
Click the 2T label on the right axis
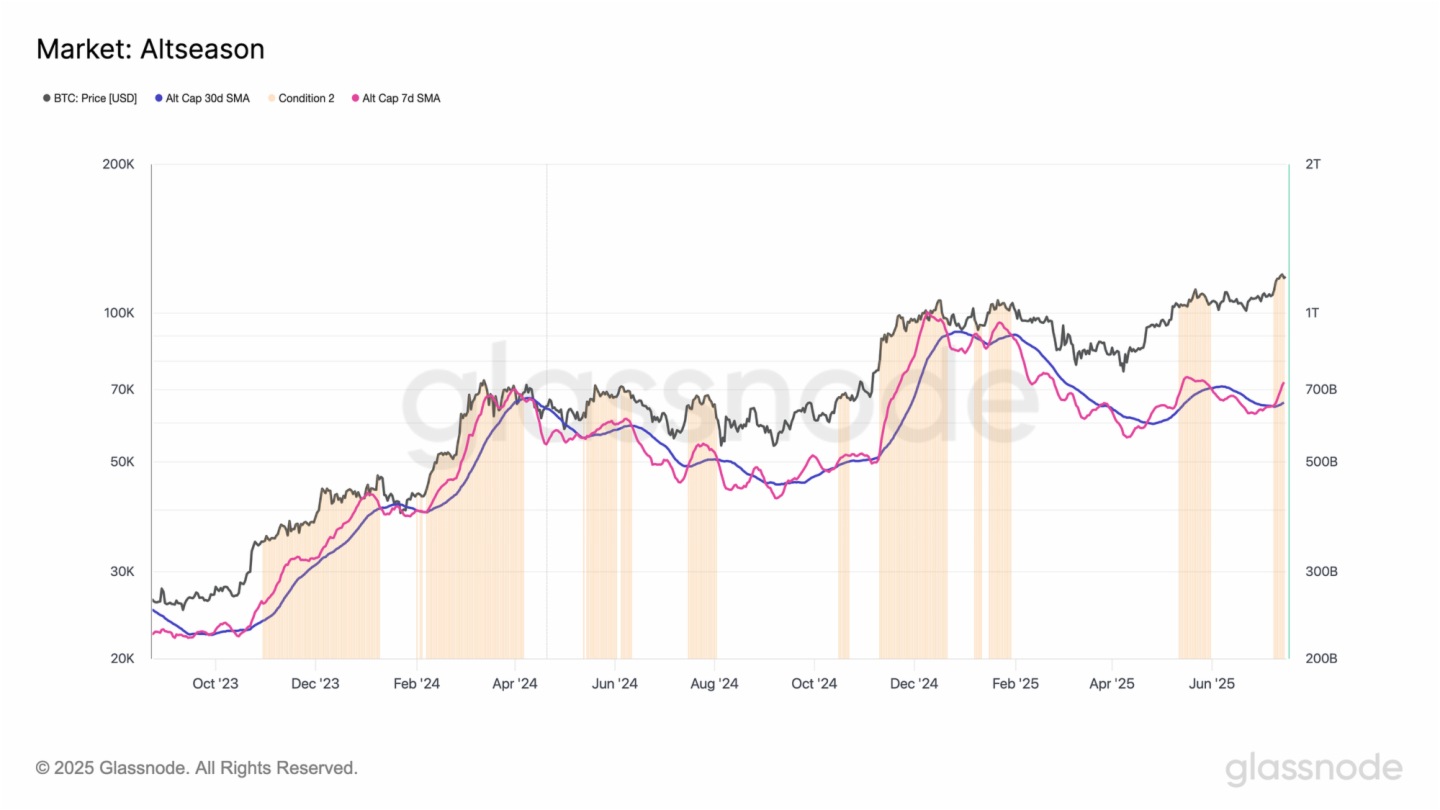click(1312, 164)
